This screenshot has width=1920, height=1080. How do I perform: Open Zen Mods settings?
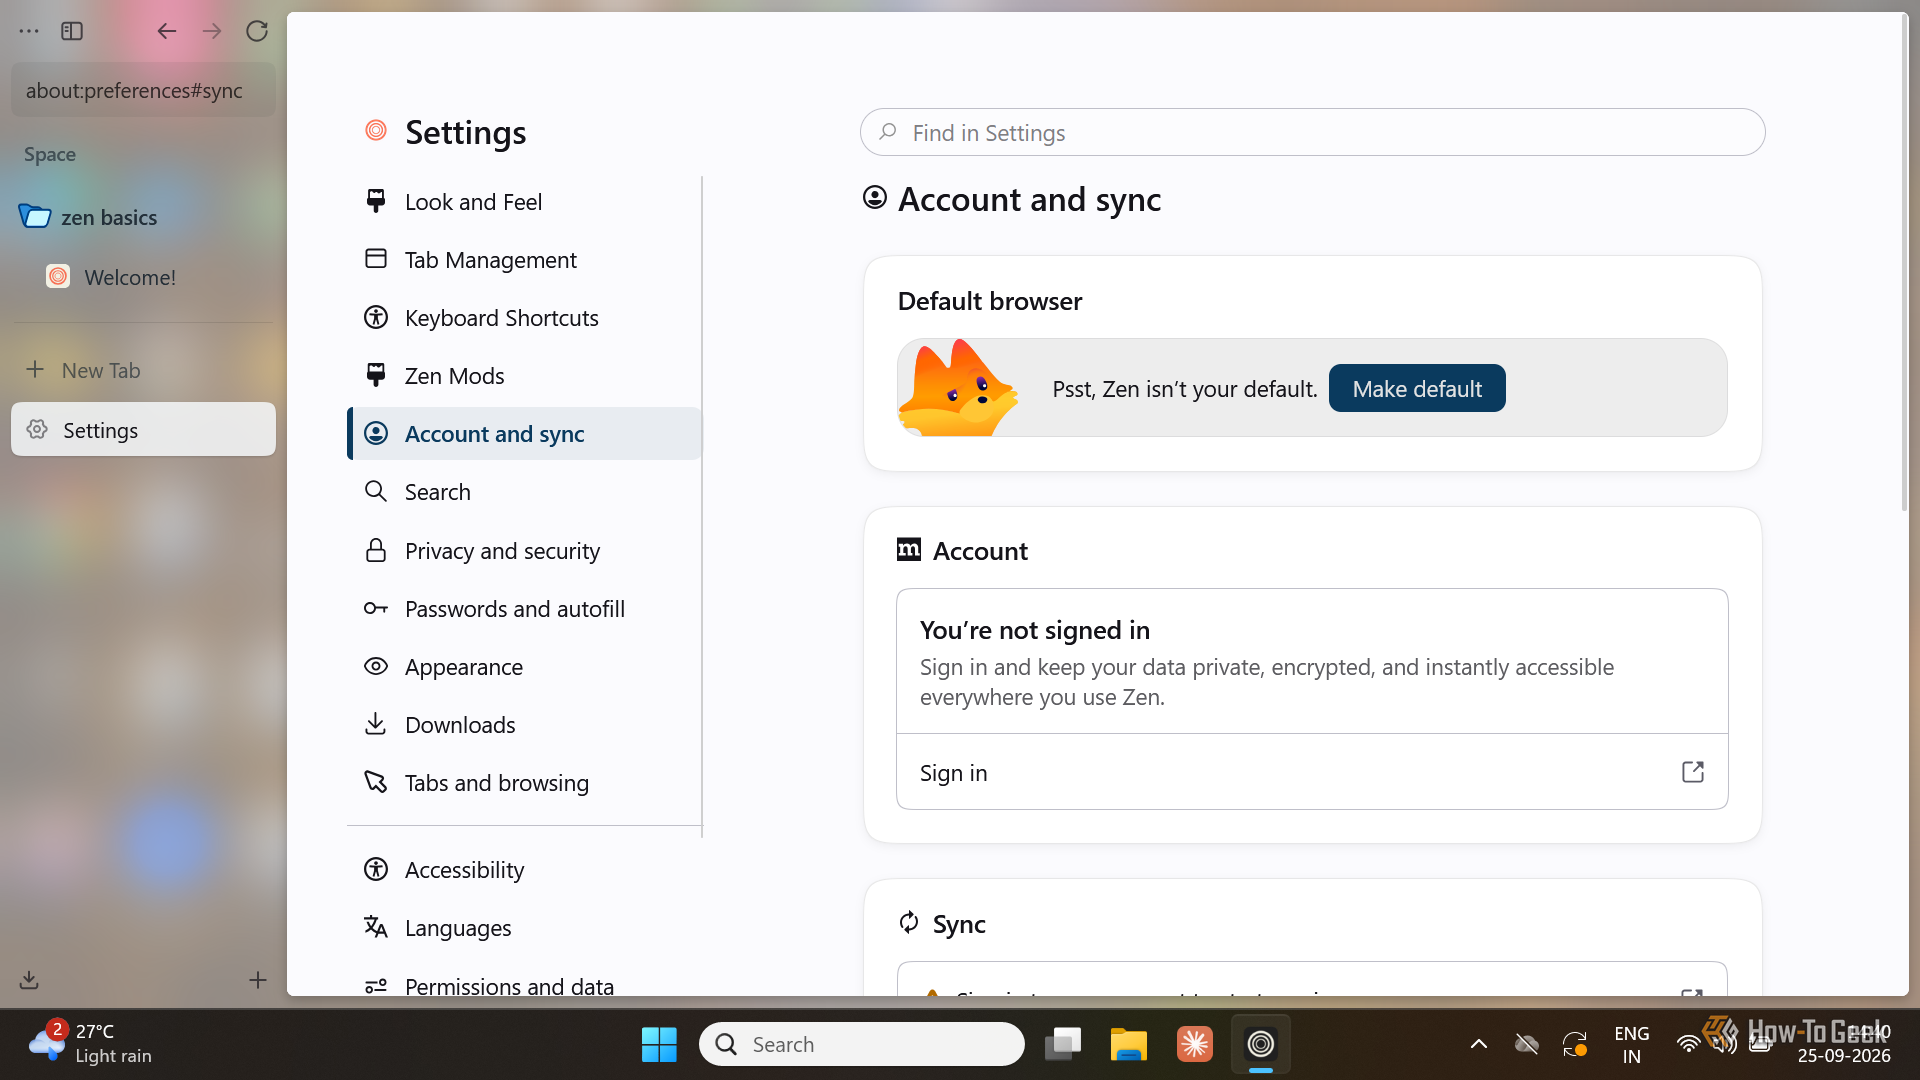coord(524,376)
